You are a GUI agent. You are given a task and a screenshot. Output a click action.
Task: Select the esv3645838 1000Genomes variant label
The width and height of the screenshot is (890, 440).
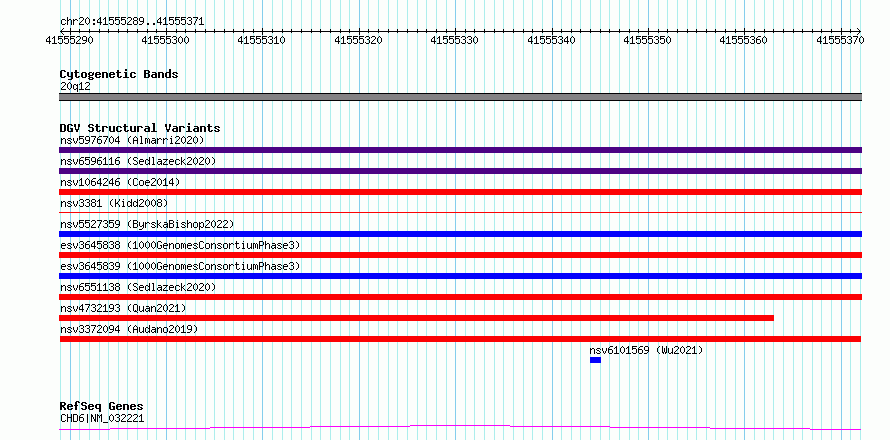tap(180, 245)
